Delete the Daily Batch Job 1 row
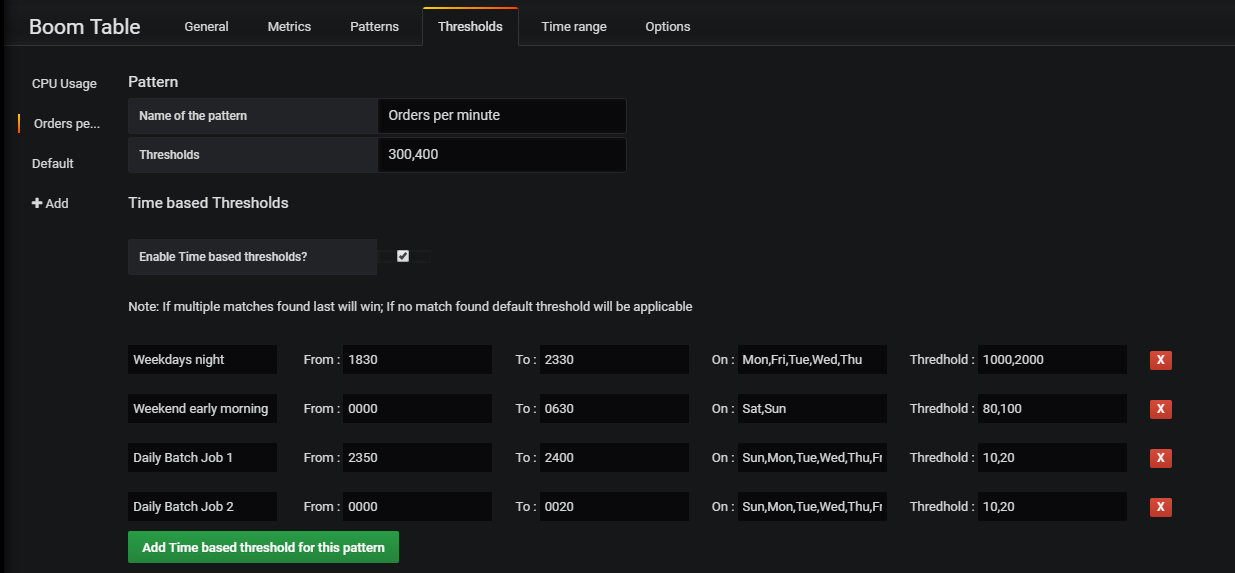The image size is (1235, 573). (1160, 458)
